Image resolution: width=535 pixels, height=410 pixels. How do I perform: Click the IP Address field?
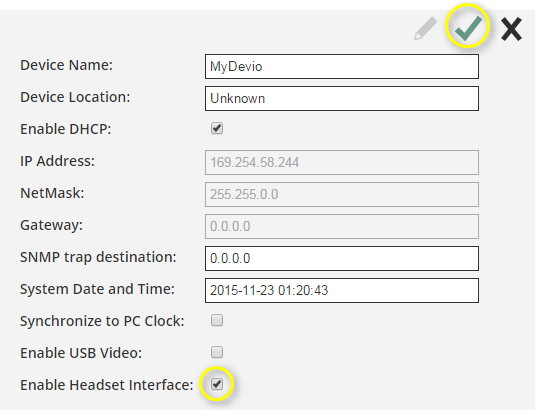coord(342,162)
